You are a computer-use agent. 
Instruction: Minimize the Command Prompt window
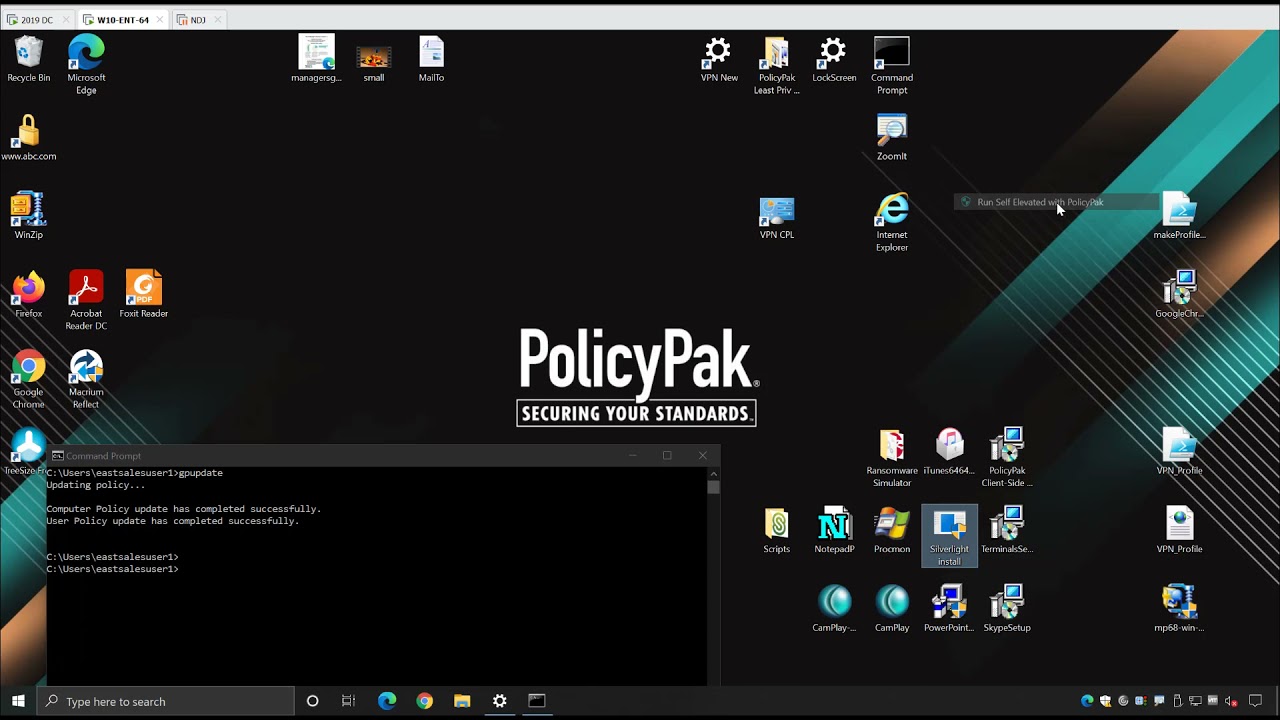click(632, 456)
